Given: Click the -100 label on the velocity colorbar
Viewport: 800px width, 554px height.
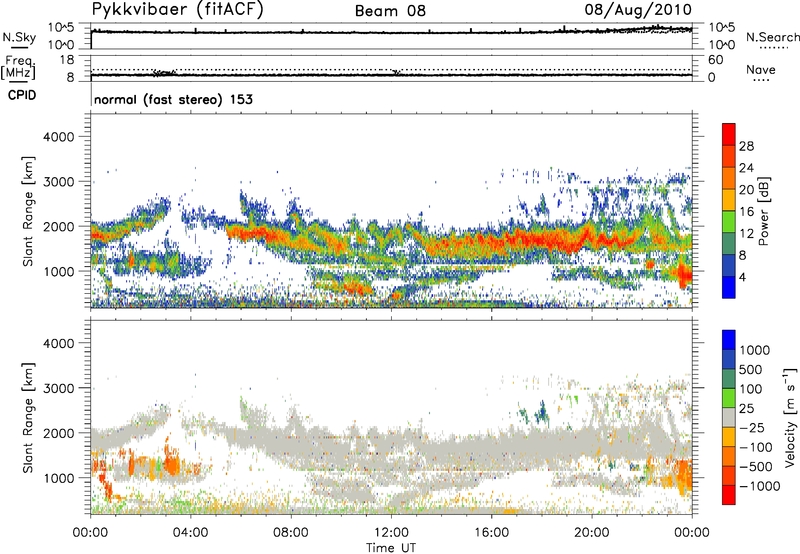Looking at the screenshot, I should click(x=756, y=447).
